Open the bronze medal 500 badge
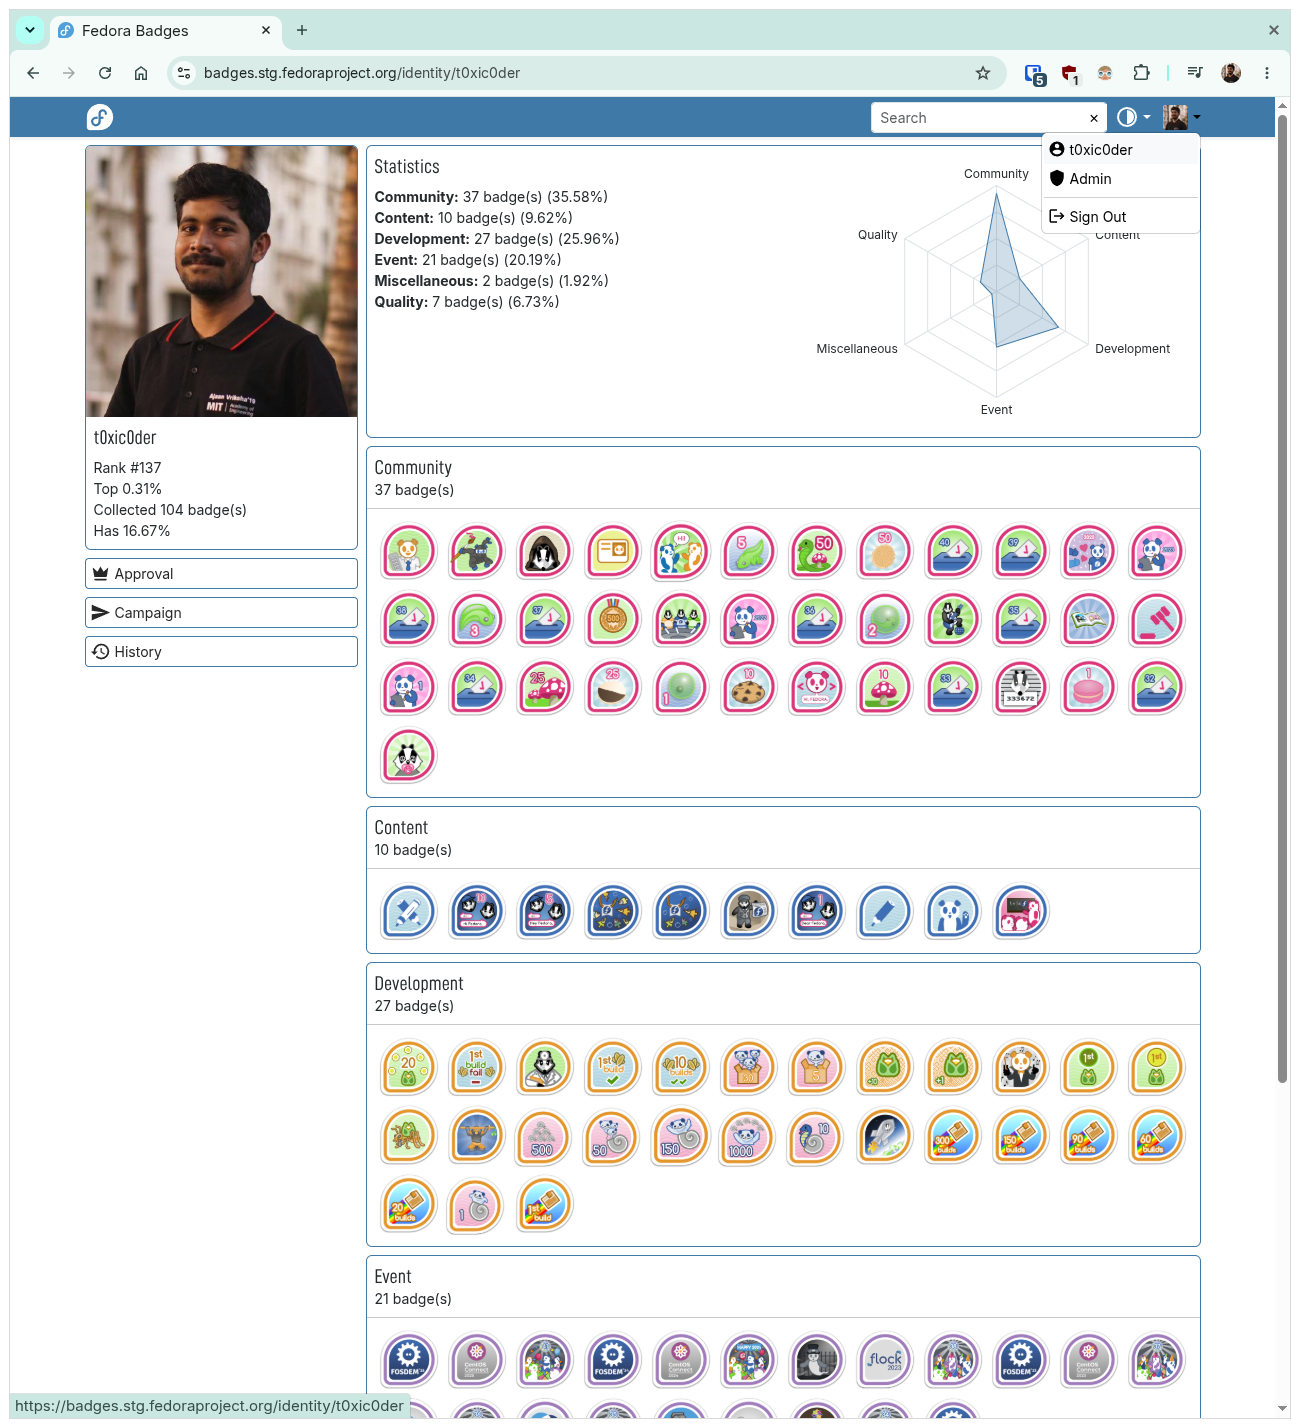 coord(613,620)
